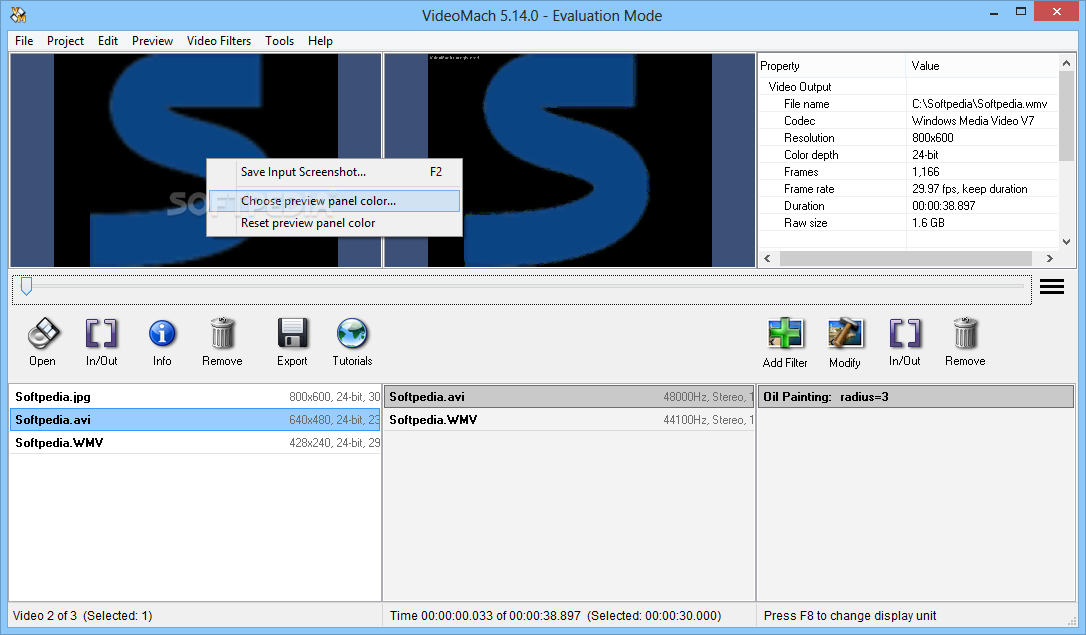Click Codec value Windows Media Video V7
The image size is (1086, 635).
click(x=973, y=120)
